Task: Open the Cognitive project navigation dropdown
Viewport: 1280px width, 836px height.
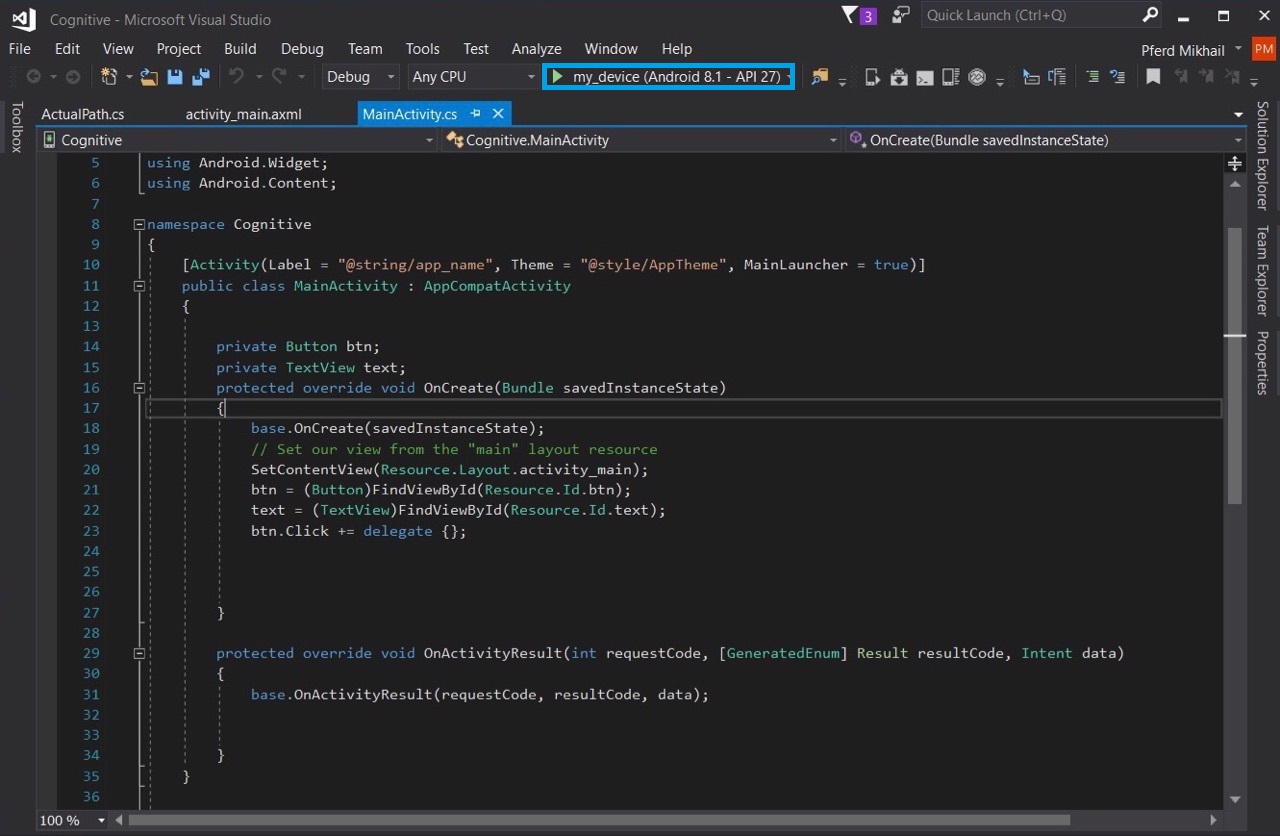Action: coord(237,140)
